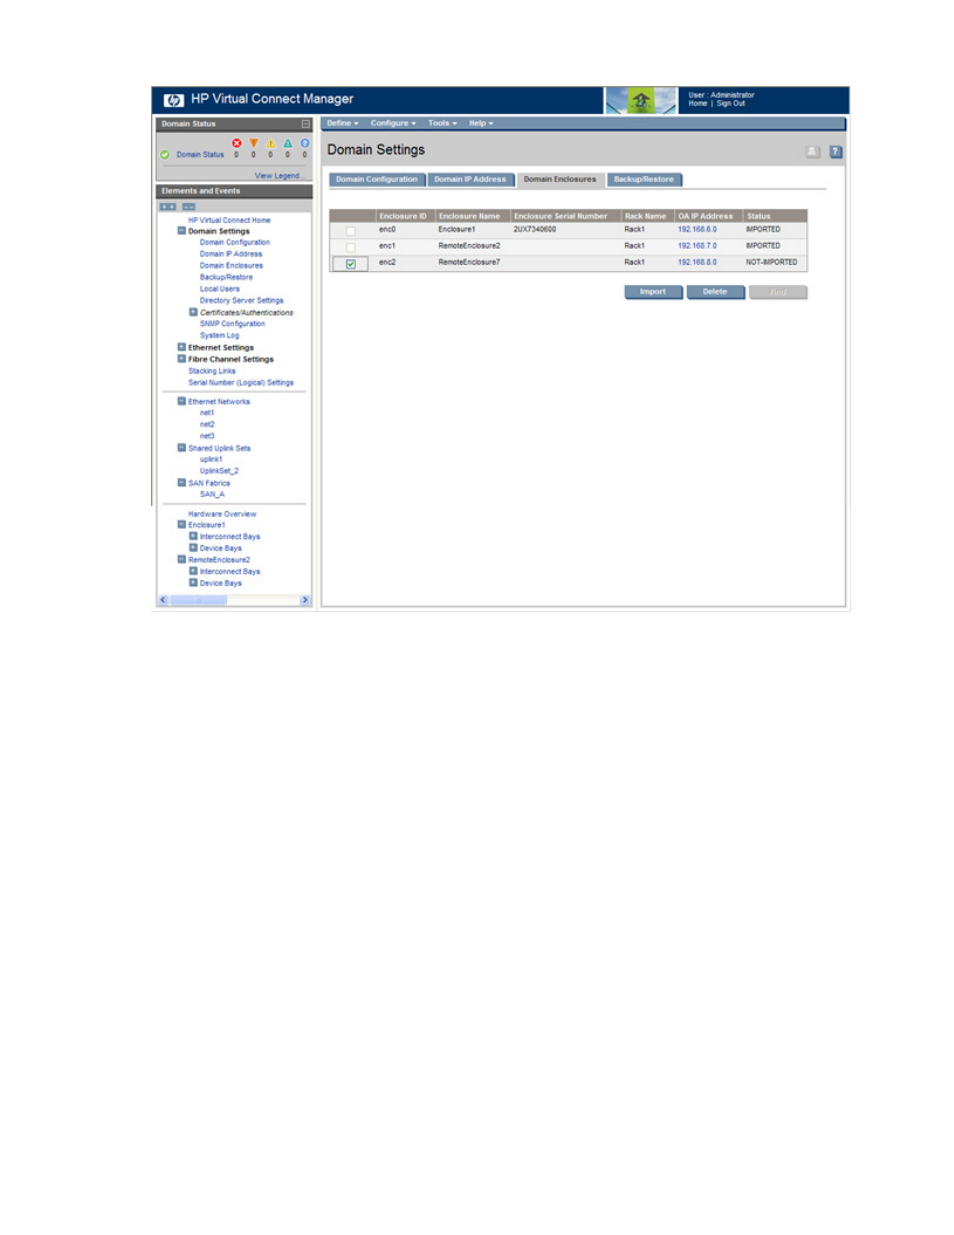Click the teal informational triangle icon
Viewport: 954px width, 1235px height.
click(x=288, y=143)
